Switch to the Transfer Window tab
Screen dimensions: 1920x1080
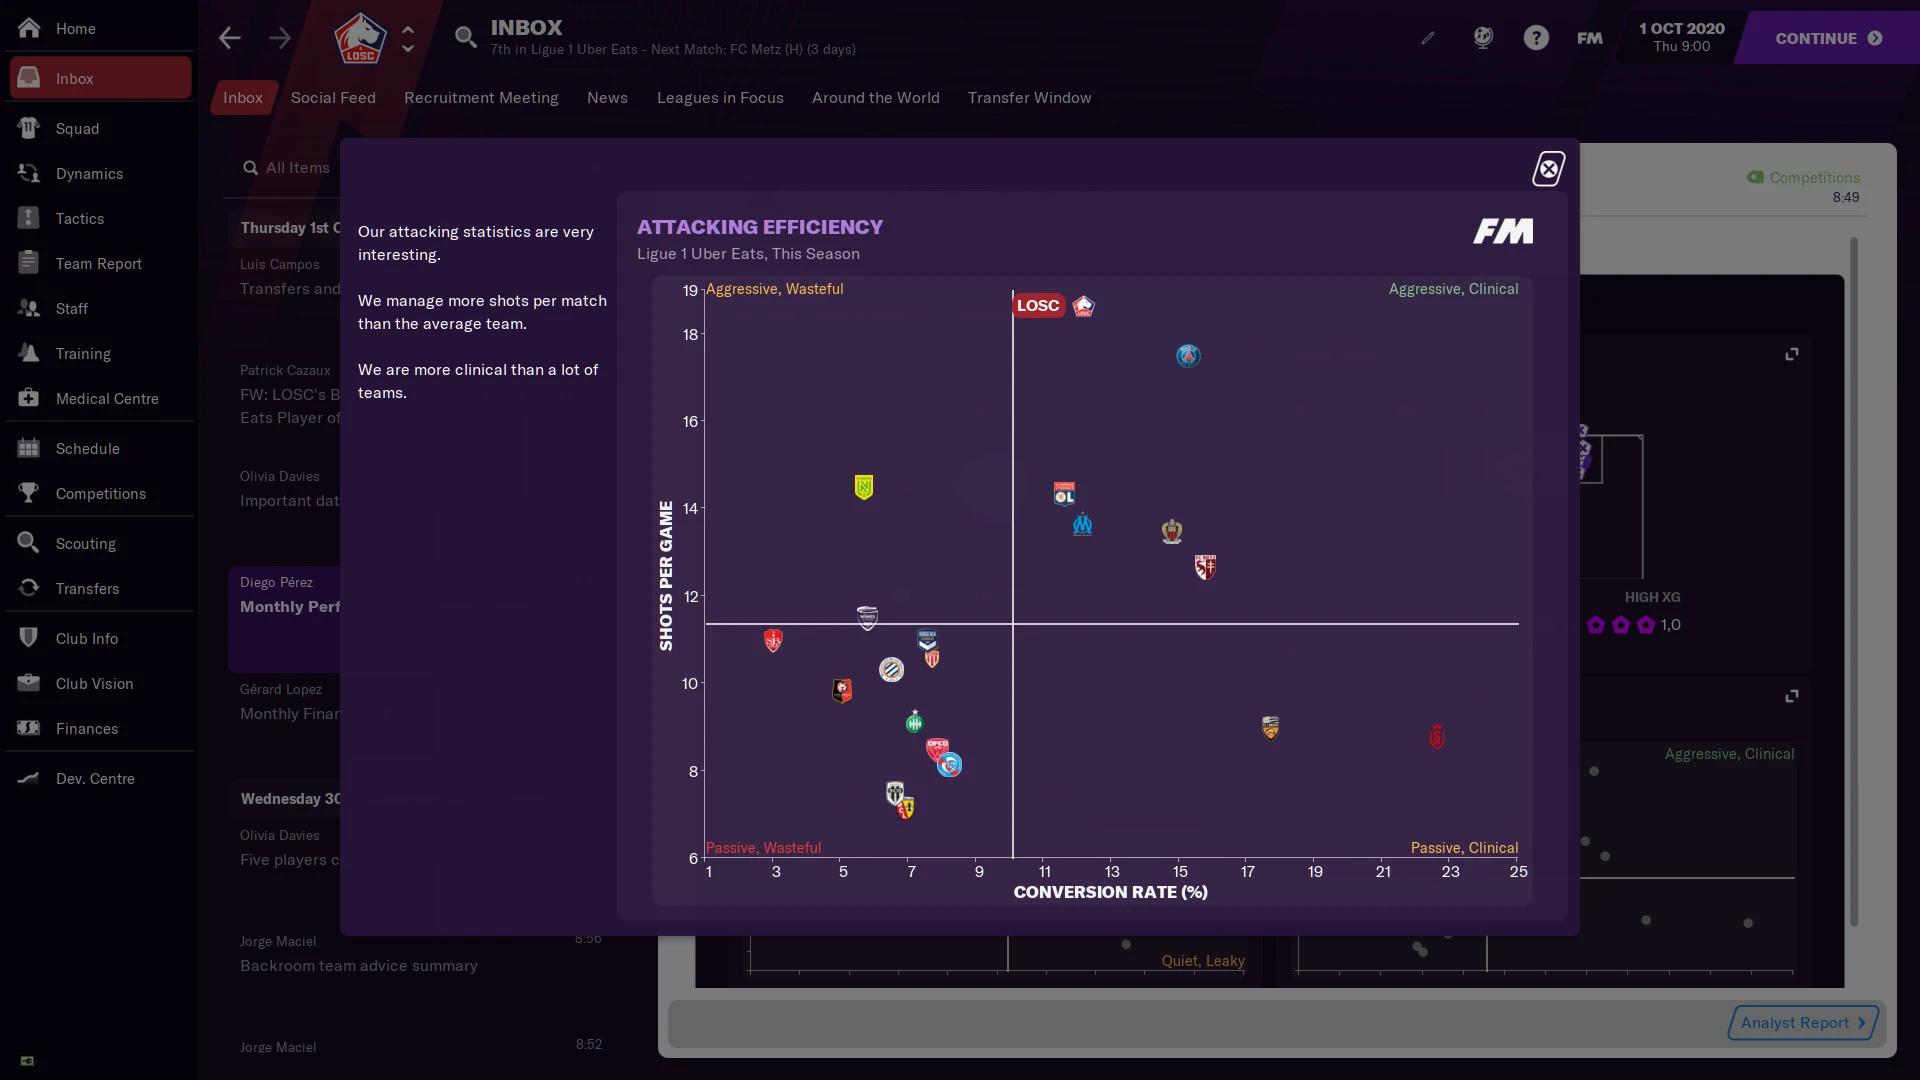1029,96
